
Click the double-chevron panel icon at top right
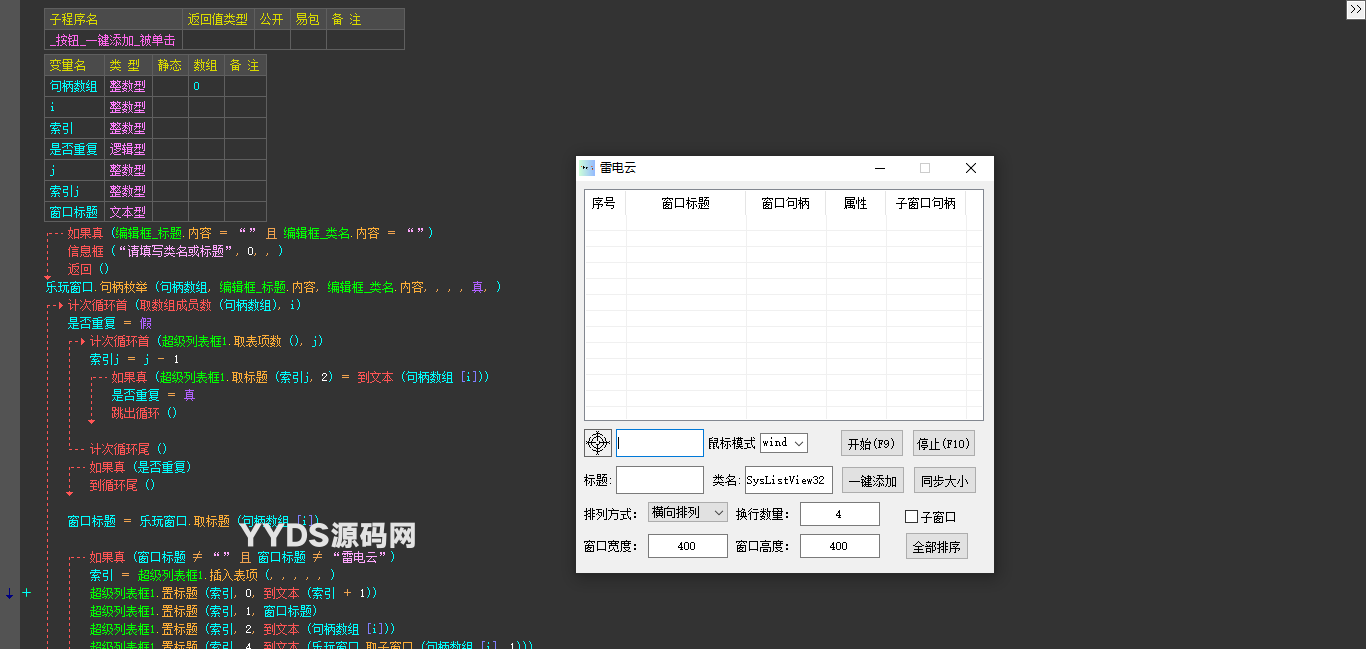1355,9
